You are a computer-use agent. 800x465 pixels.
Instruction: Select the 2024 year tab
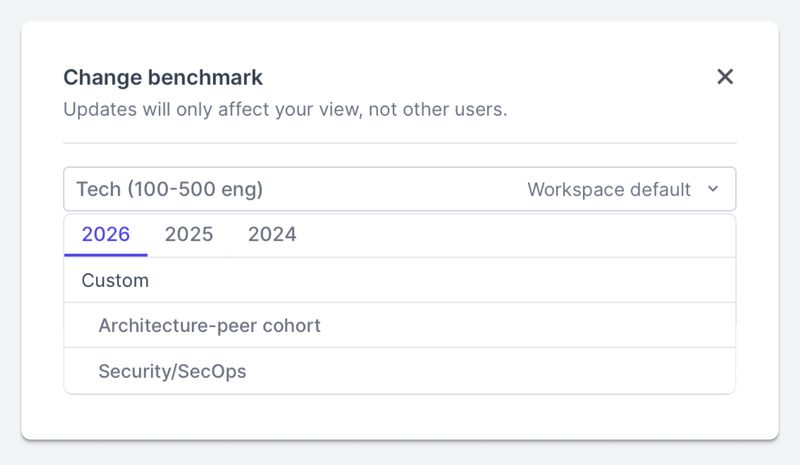[272, 235]
